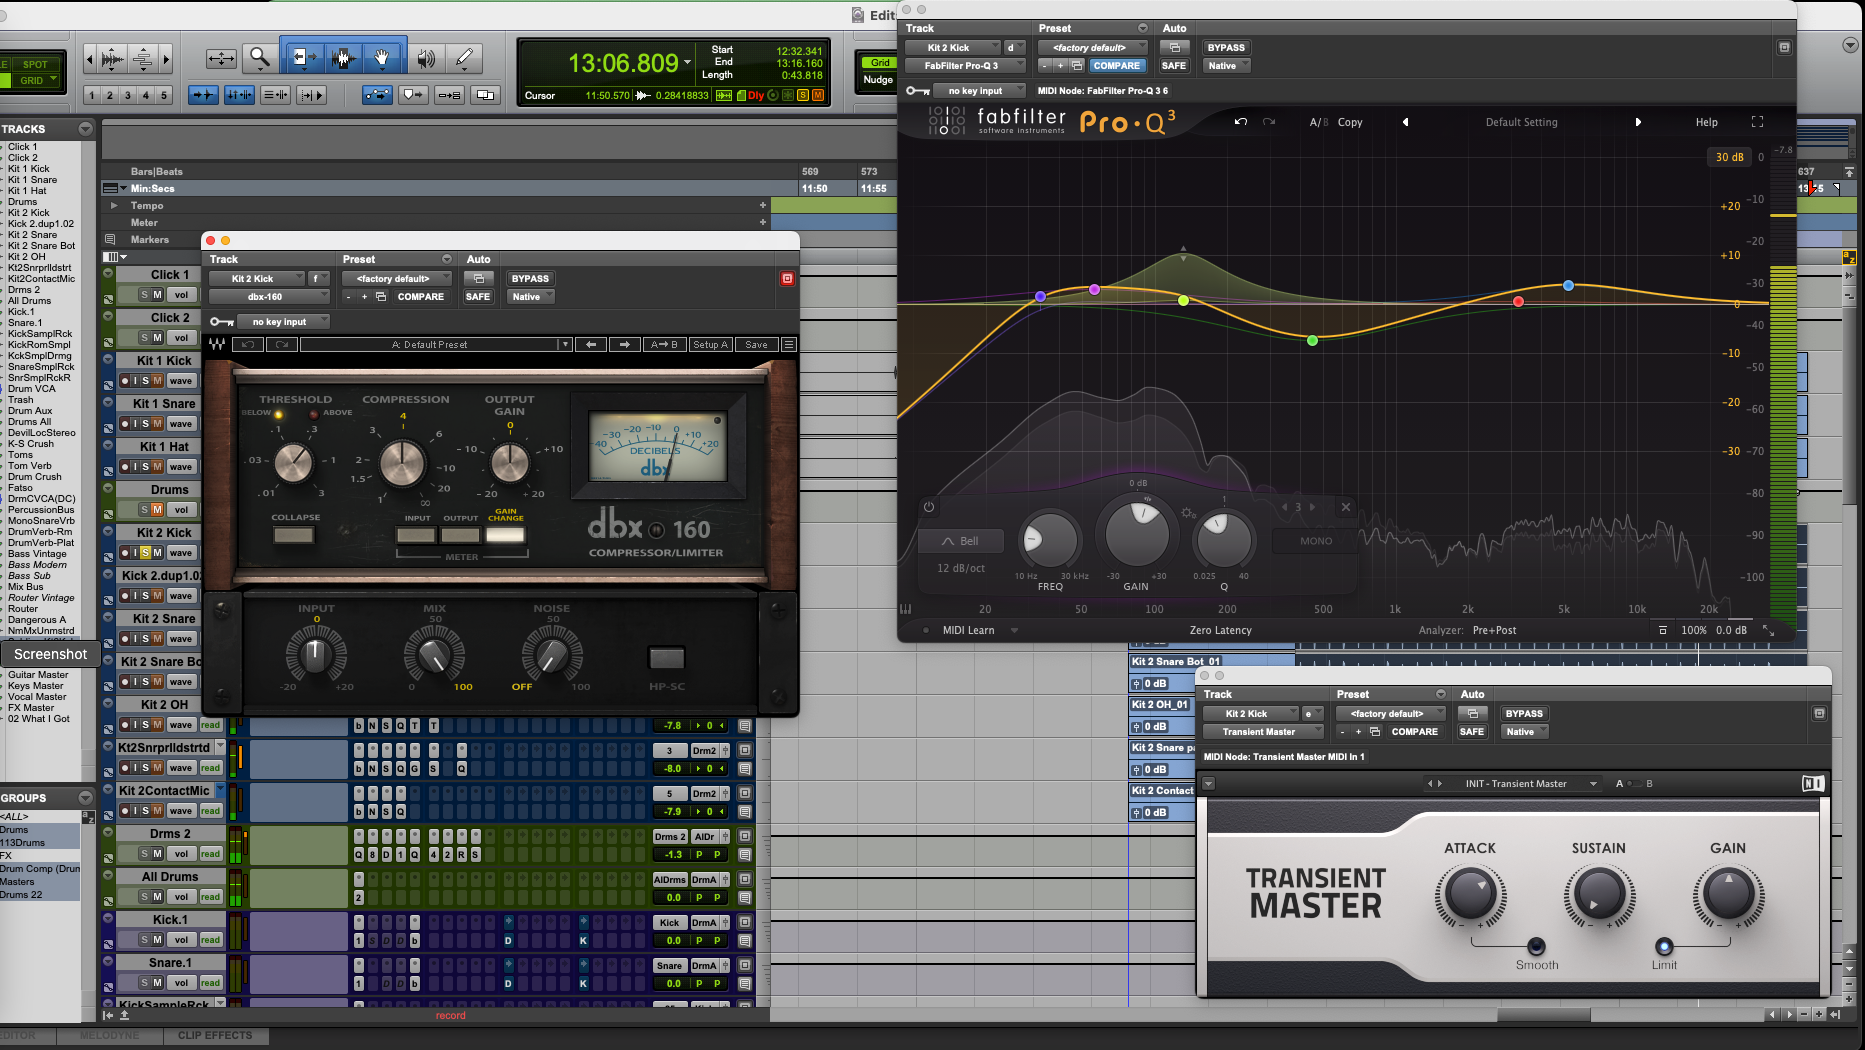Switch to MELODYNE tab
This screenshot has height=1050, width=1865.
tap(109, 1036)
